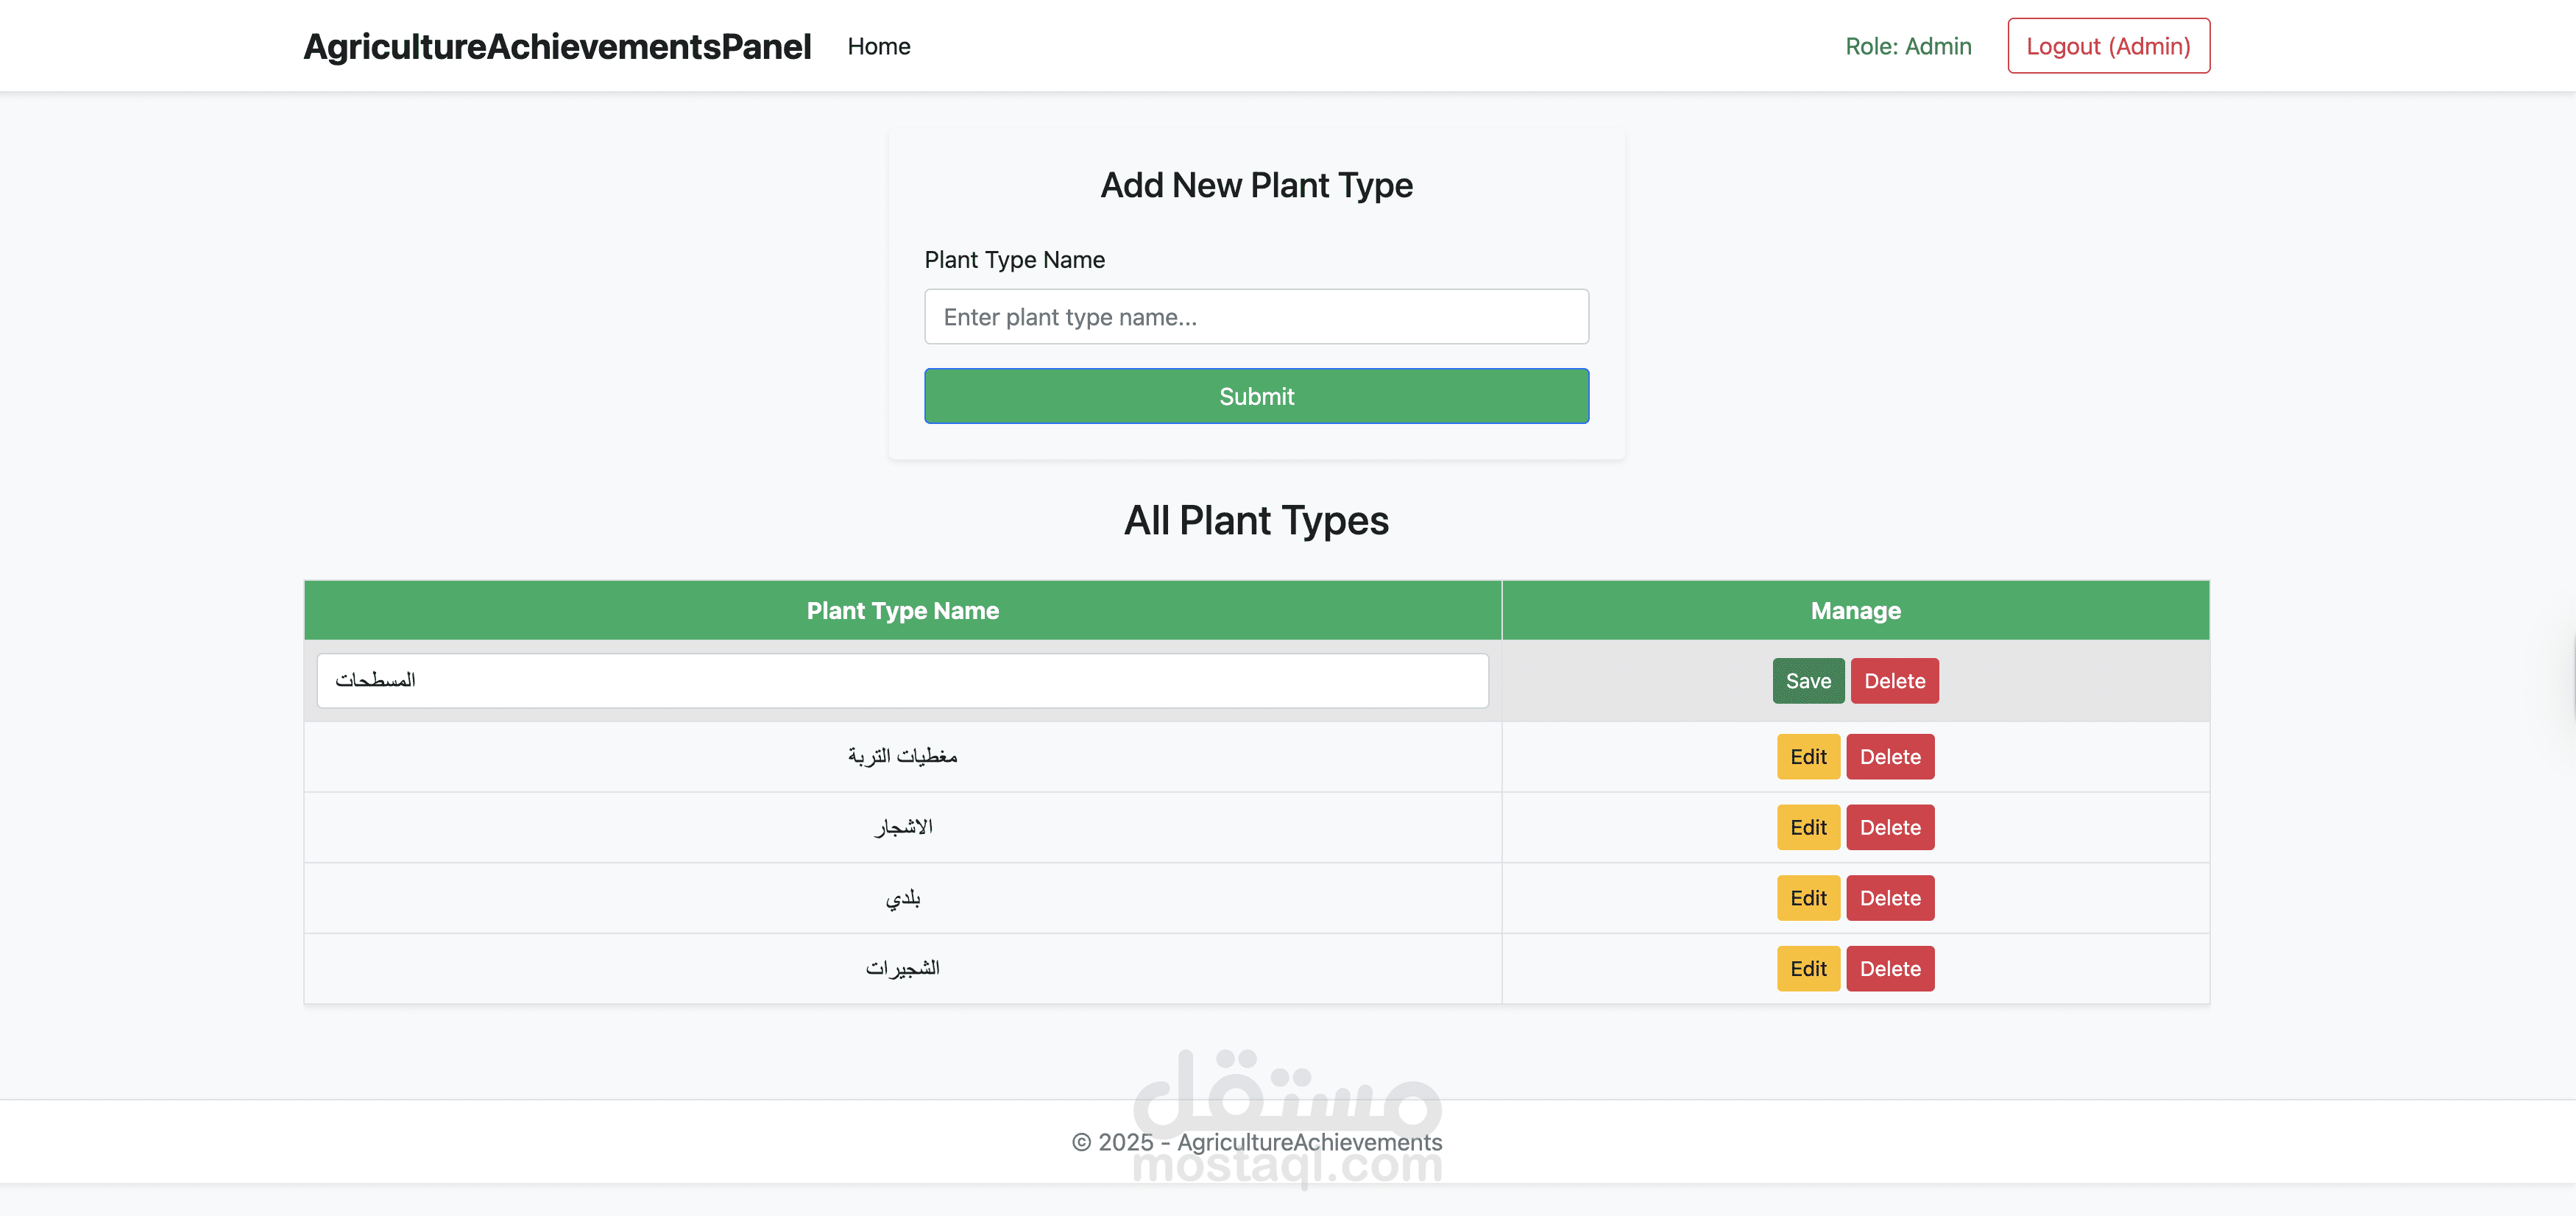Select the الشجيرات name cell in table
Image resolution: width=2576 pixels, height=1216 pixels.
coord(902,969)
